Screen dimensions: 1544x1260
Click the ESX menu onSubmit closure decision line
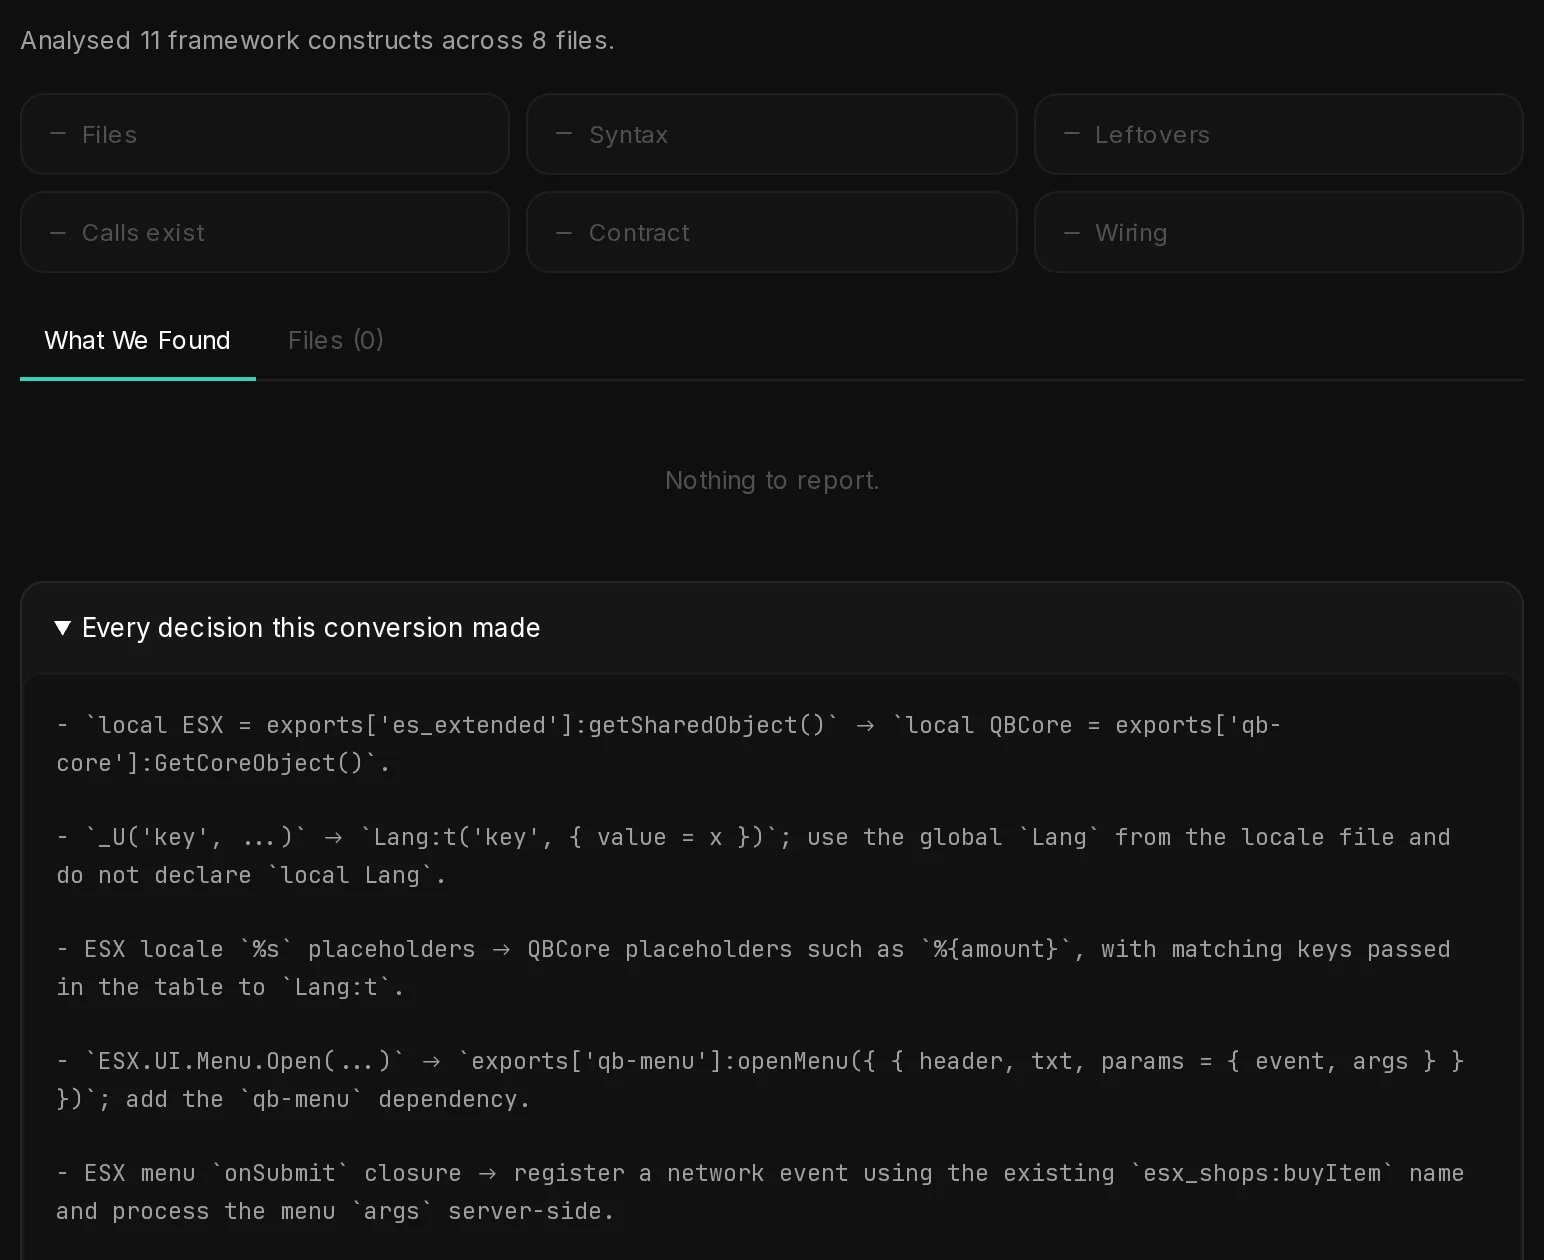coord(760,1192)
